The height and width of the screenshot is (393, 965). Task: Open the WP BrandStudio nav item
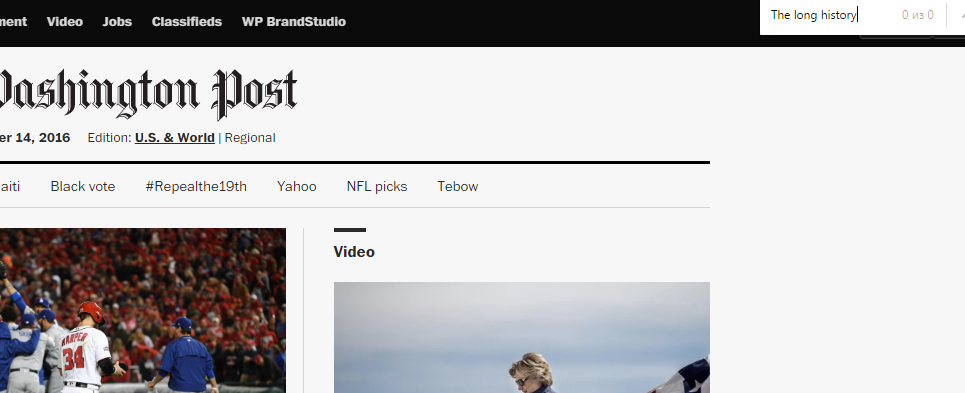point(294,22)
